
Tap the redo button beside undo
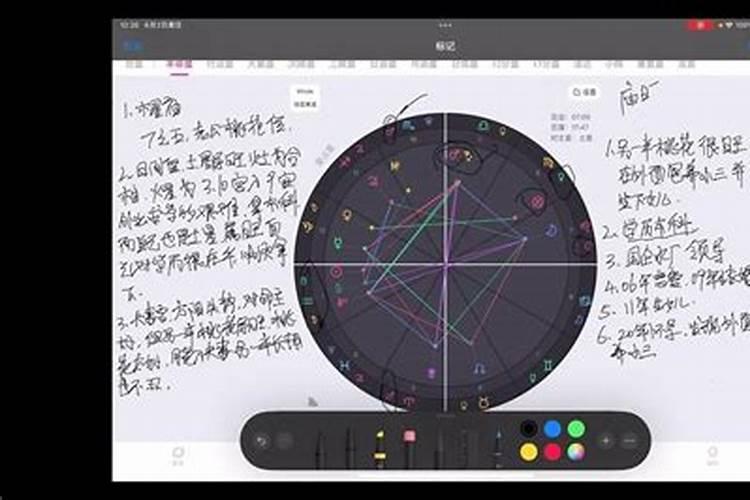coord(285,441)
